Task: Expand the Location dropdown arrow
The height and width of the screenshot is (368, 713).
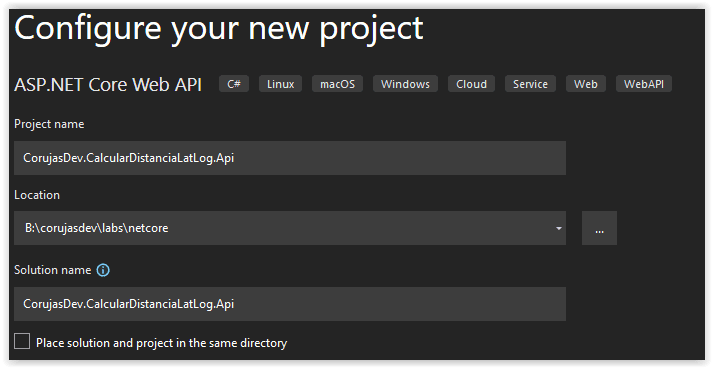Action: coord(559,228)
